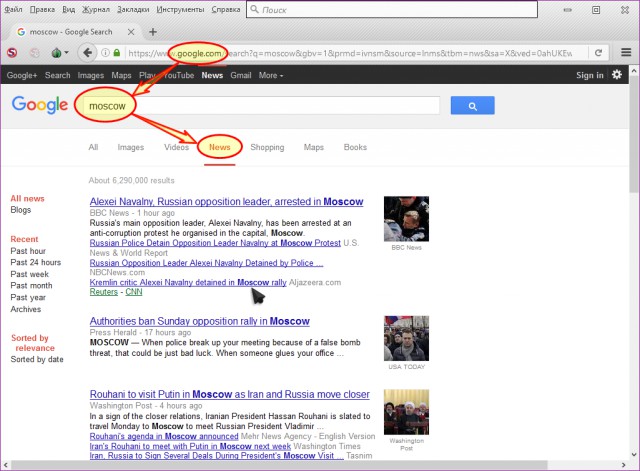The height and width of the screenshot is (471, 640).
Task: Select Sorted by date option
Action: [x=37, y=359]
